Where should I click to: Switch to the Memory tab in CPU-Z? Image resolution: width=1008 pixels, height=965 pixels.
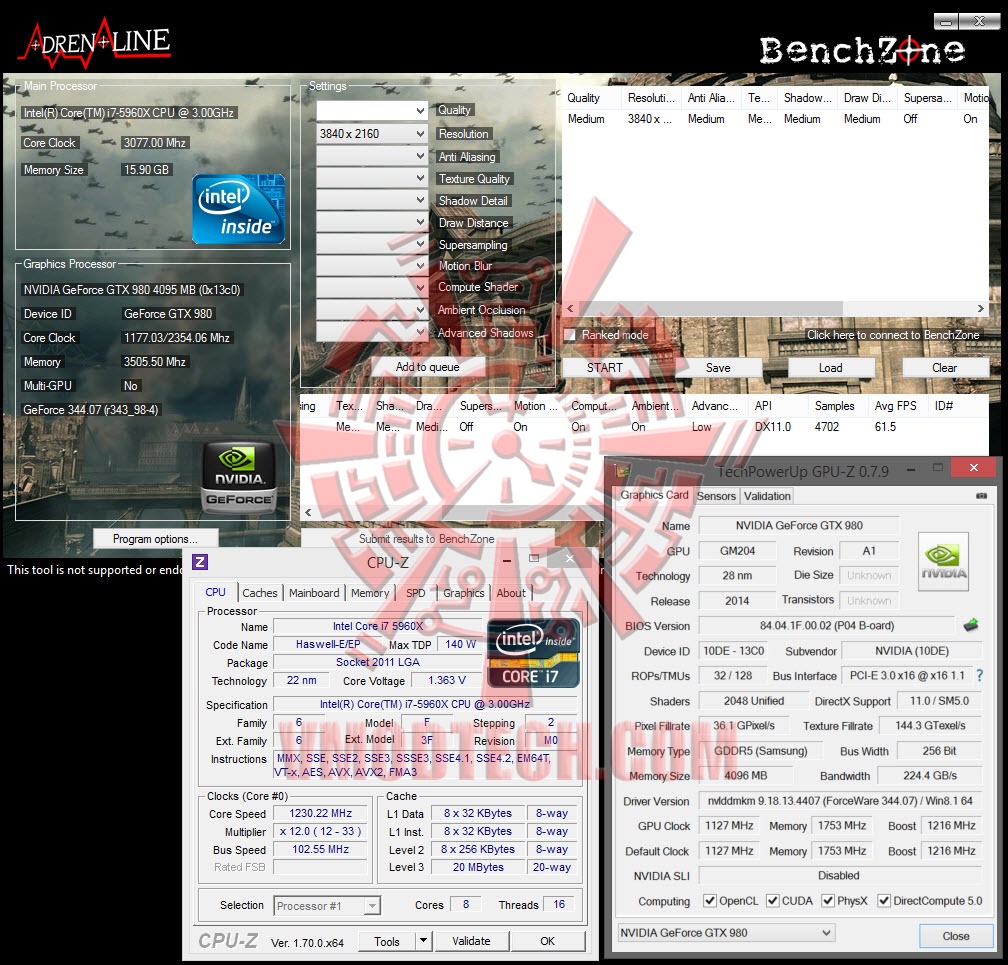[370, 593]
